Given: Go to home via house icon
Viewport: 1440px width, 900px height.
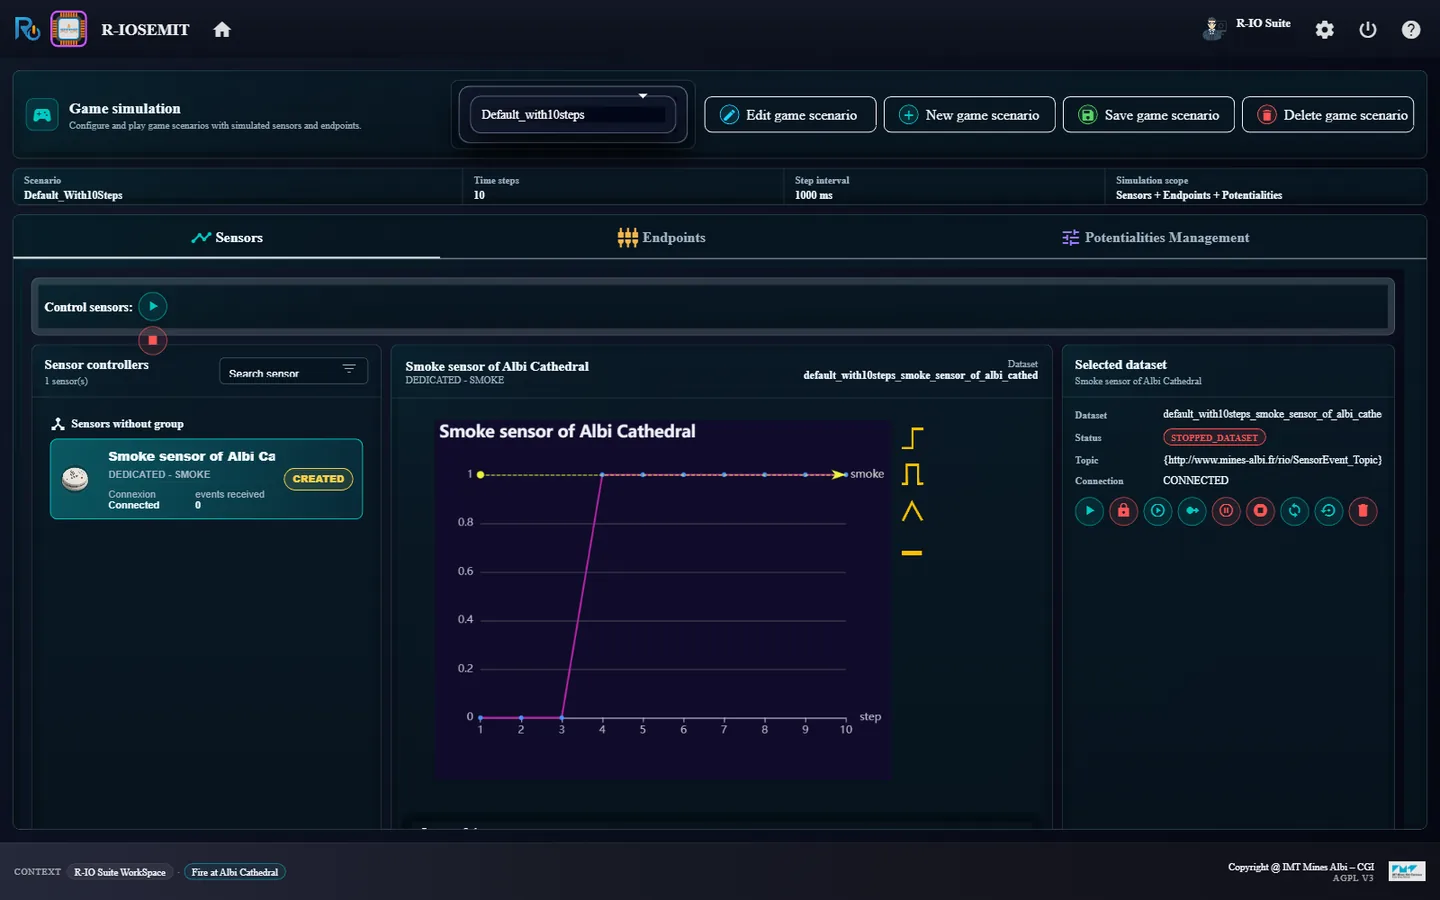Looking at the screenshot, I should (222, 30).
